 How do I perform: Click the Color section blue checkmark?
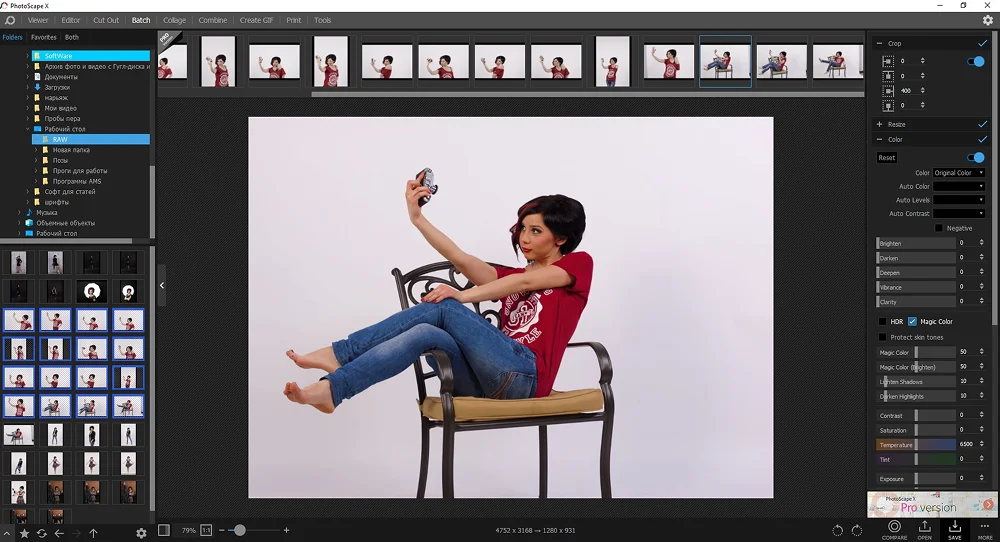[982, 139]
